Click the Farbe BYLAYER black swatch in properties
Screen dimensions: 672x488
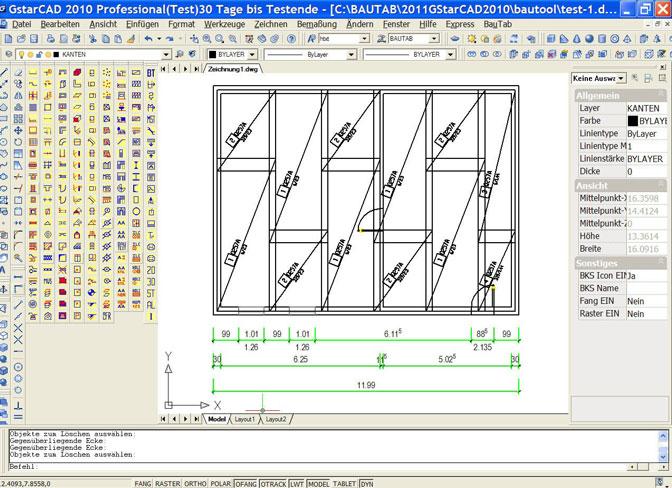(633, 121)
